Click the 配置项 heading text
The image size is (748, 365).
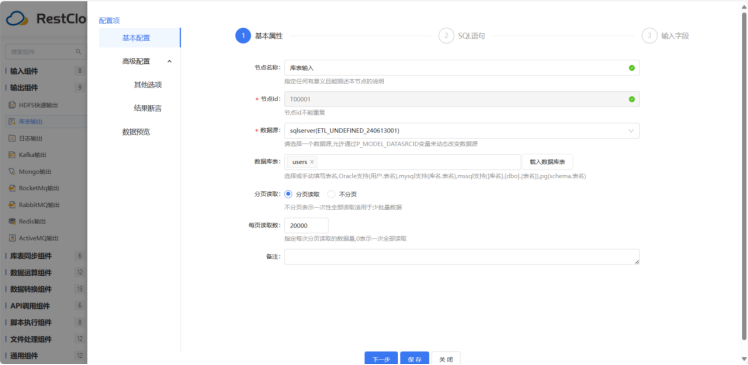(109, 21)
